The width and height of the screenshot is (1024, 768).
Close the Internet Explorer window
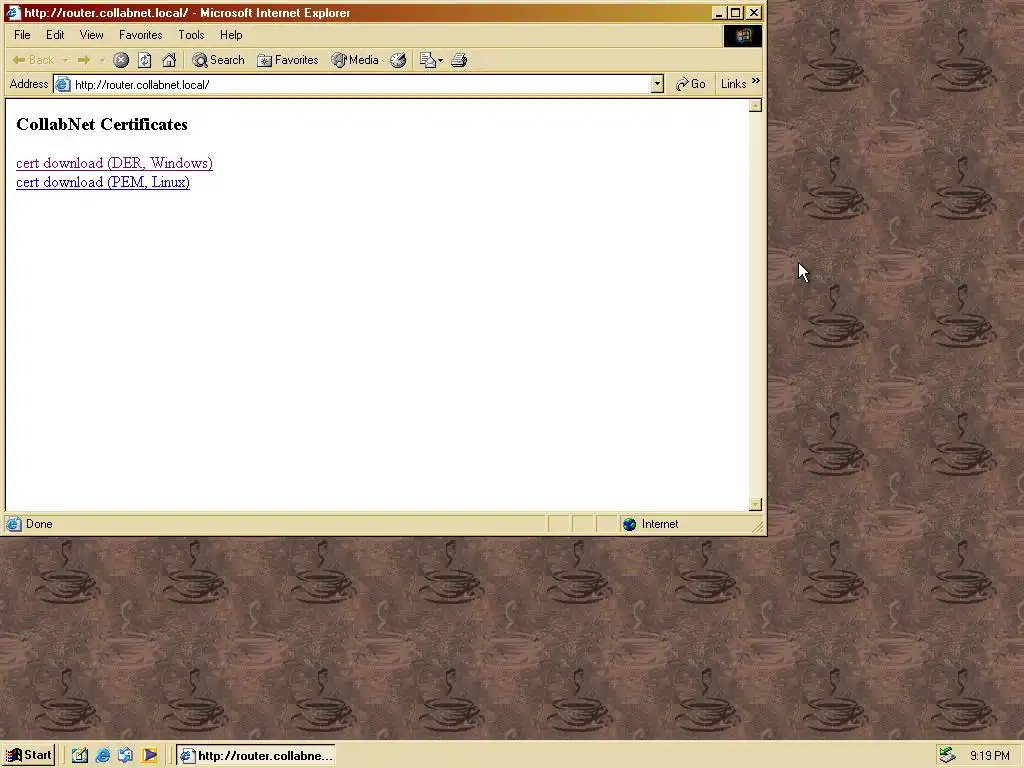pos(754,12)
